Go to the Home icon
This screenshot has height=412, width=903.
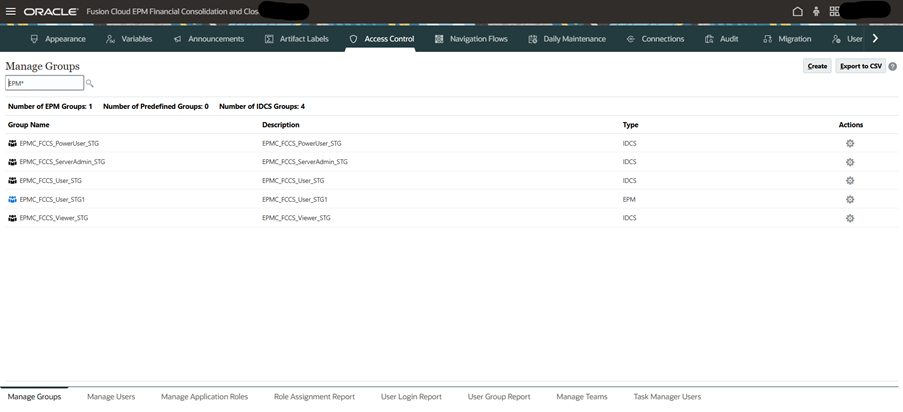pos(798,12)
